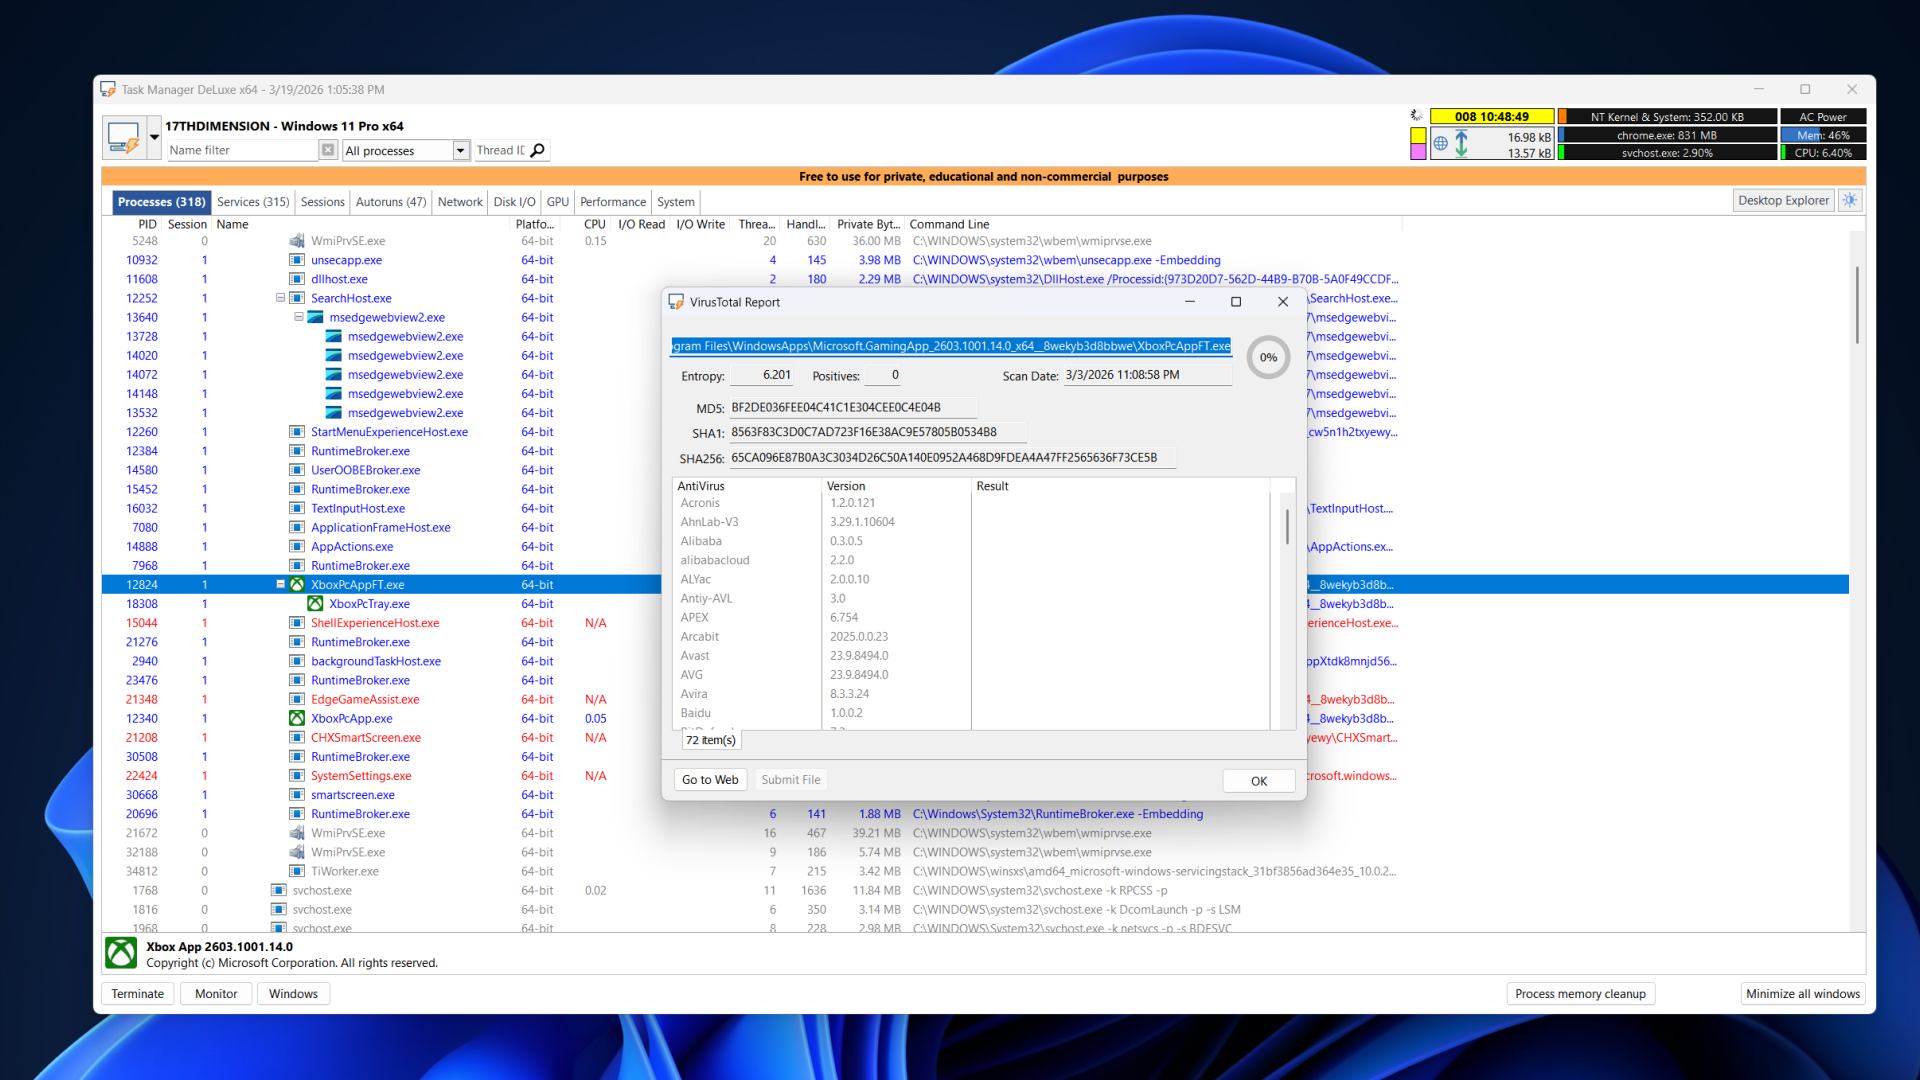
Task: Click Process memory cleanup button
Action: point(1580,994)
